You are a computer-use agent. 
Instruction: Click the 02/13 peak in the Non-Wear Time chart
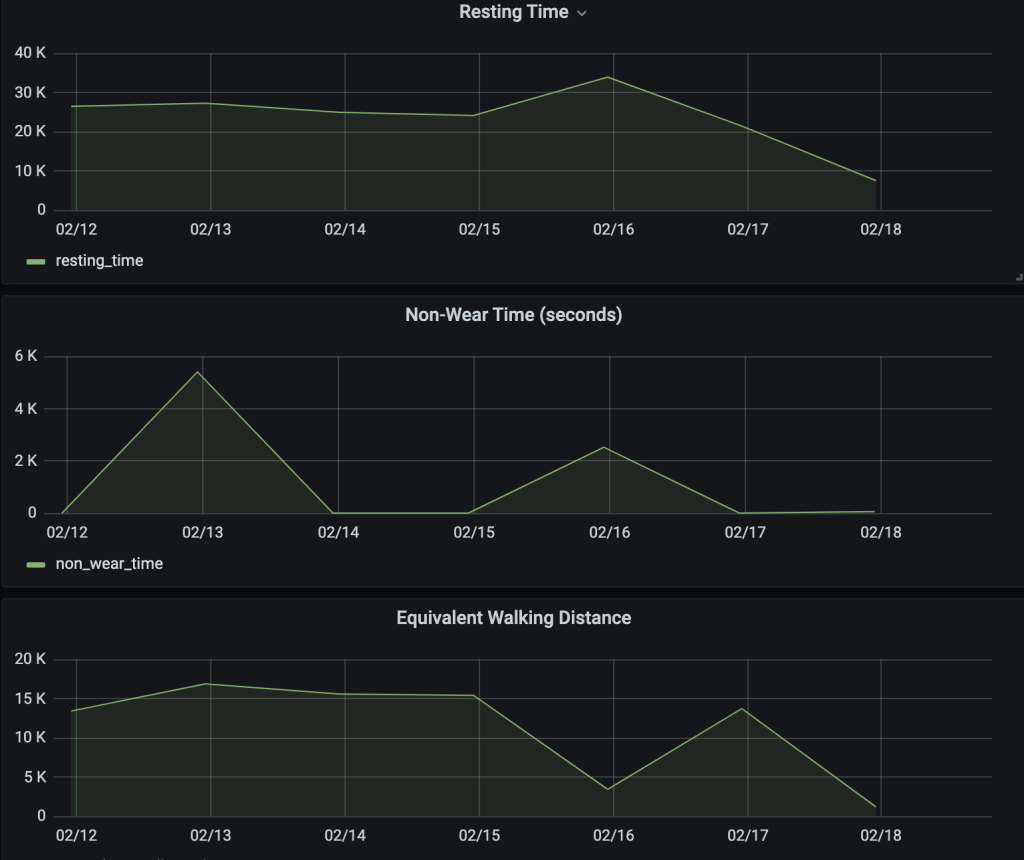click(x=198, y=372)
